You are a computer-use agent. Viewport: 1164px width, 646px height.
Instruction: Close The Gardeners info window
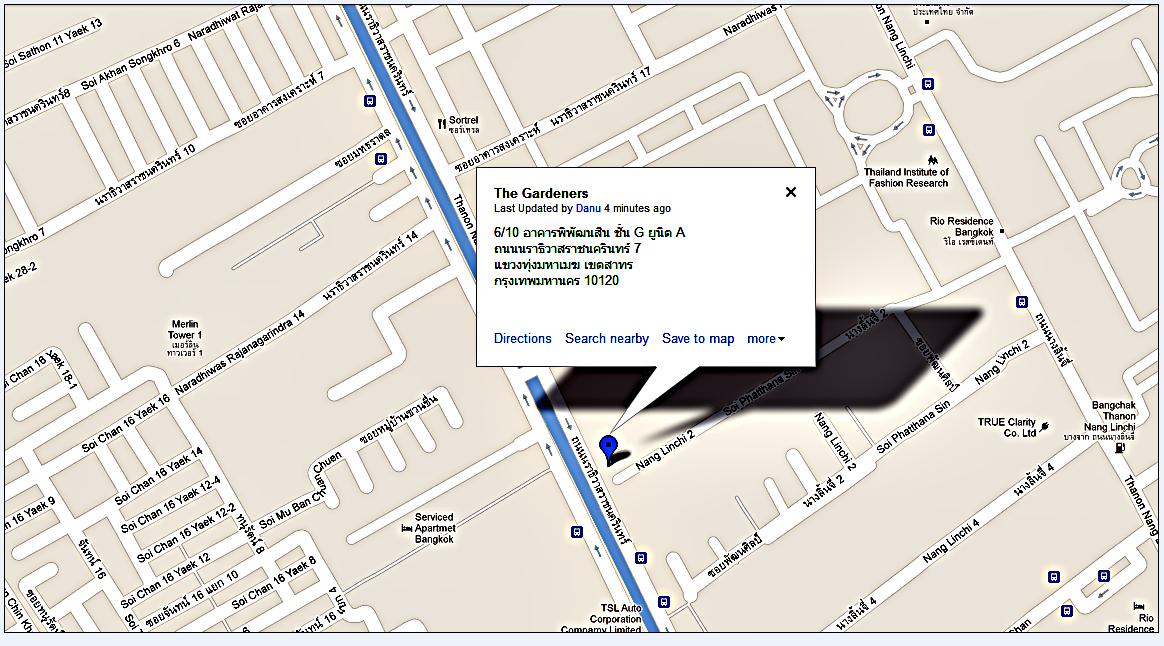(790, 192)
